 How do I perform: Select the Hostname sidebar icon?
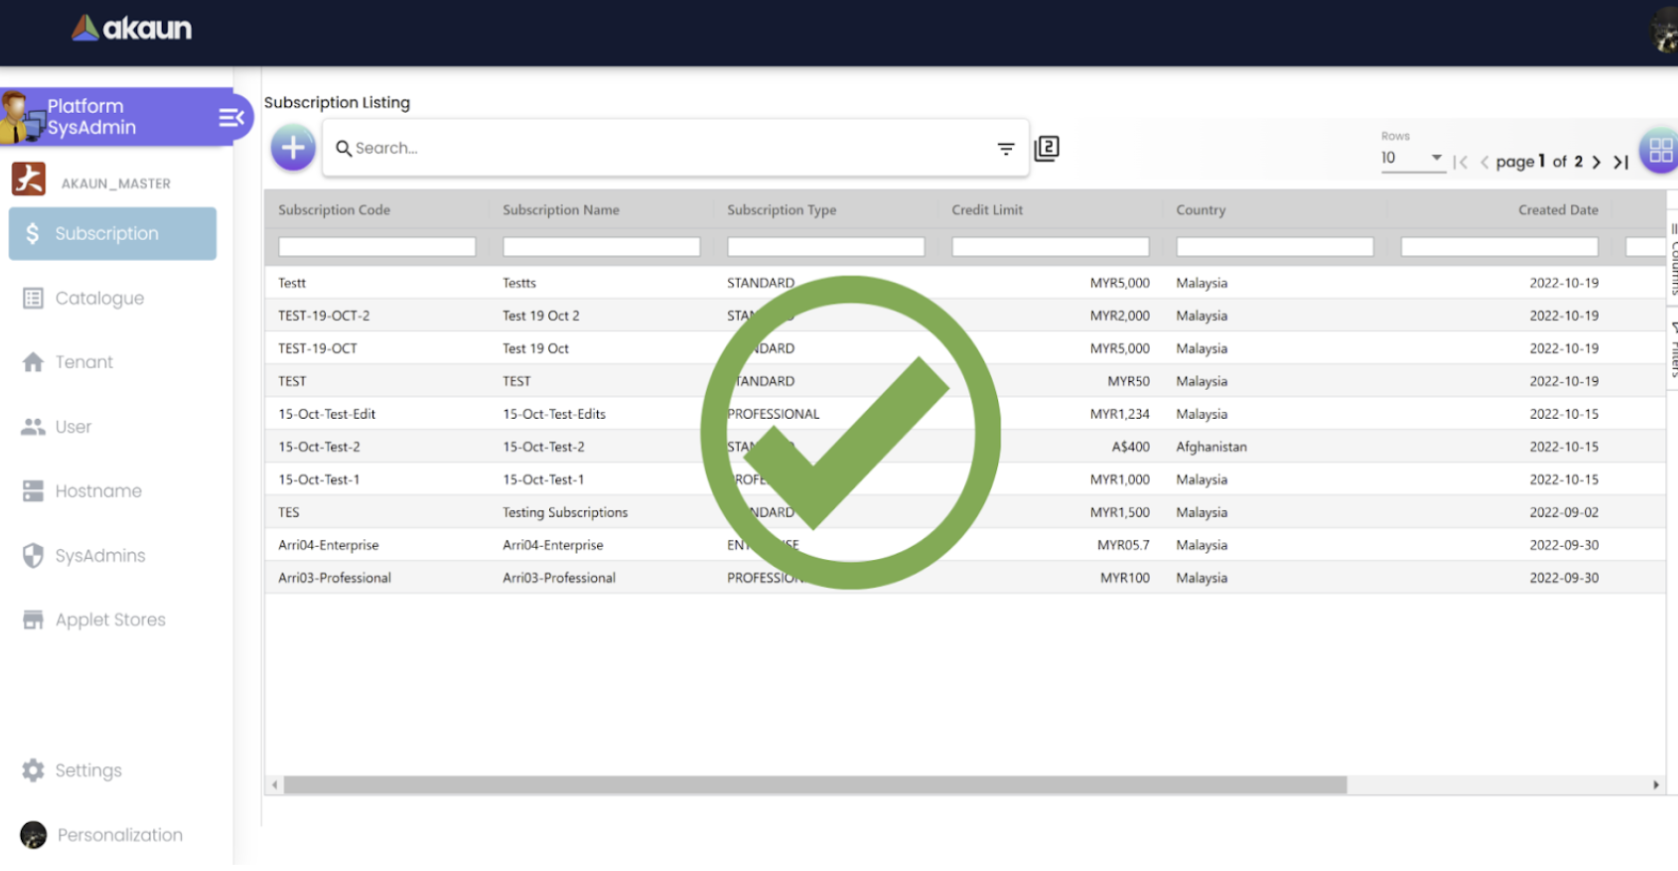[x=33, y=491]
